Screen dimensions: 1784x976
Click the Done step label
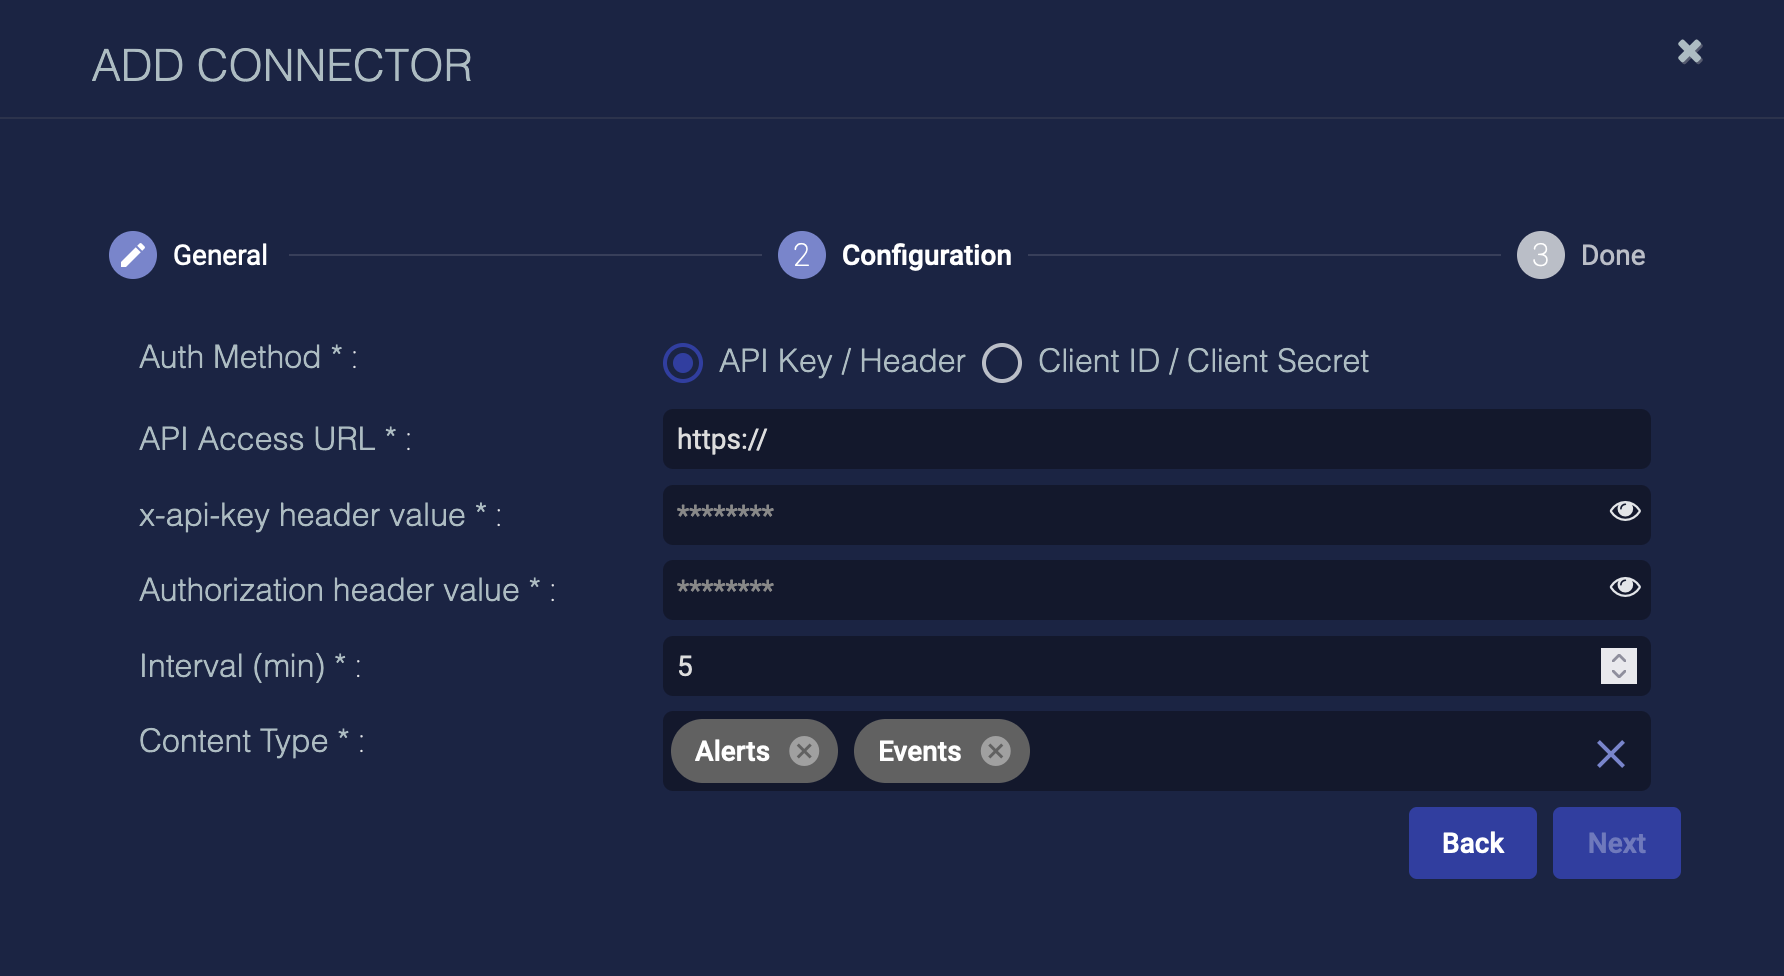(1612, 255)
